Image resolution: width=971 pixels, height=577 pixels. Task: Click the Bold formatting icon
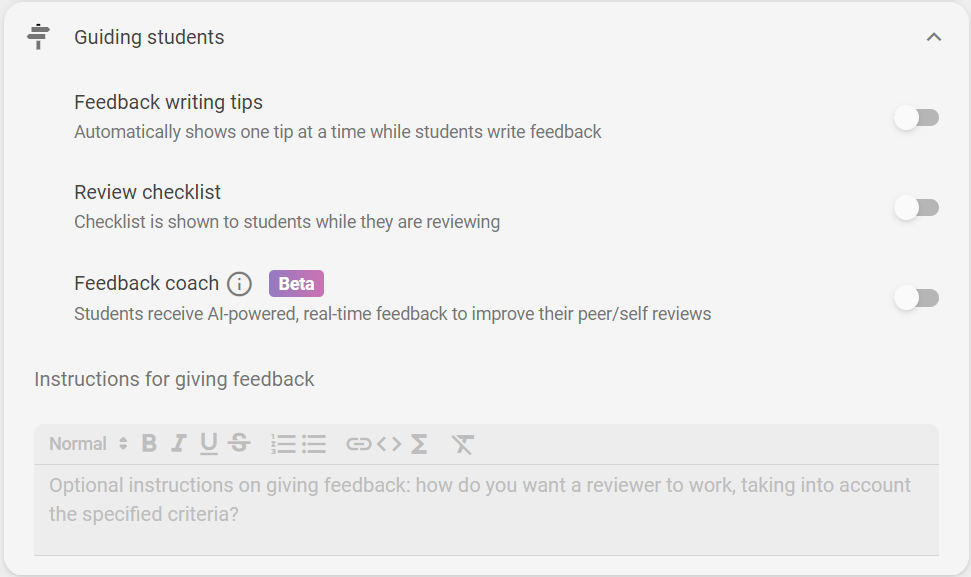pos(149,444)
